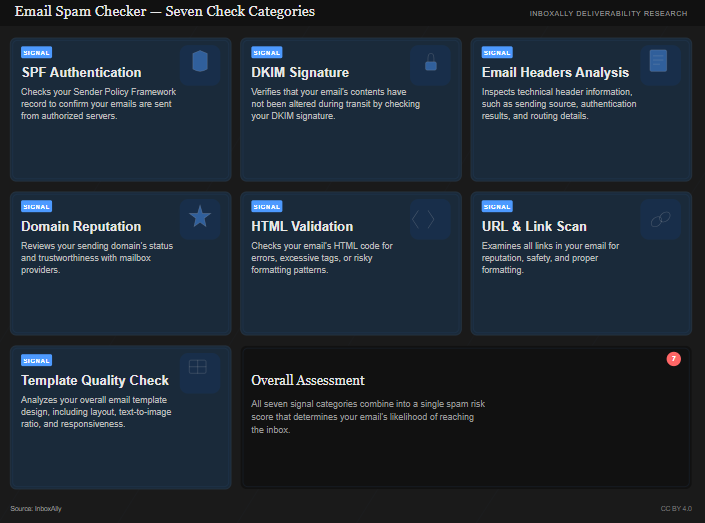Image resolution: width=705 pixels, height=523 pixels.
Task: Click the description starting 'Checks your email's HTML code'
Action: pos(322,258)
